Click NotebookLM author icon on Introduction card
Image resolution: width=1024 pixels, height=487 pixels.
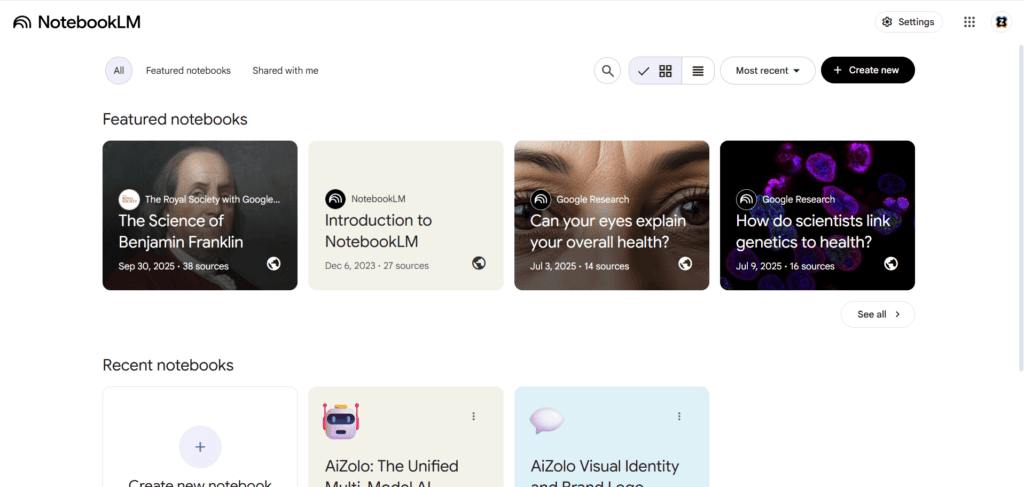pyautogui.click(x=335, y=199)
